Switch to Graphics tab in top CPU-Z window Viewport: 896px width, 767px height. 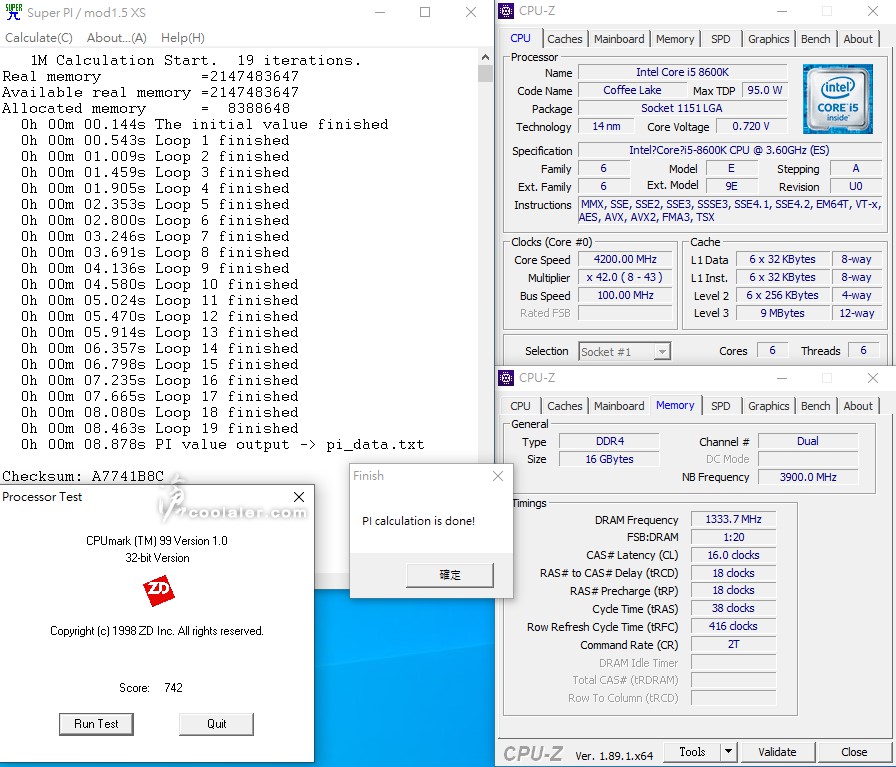point(769,39)
